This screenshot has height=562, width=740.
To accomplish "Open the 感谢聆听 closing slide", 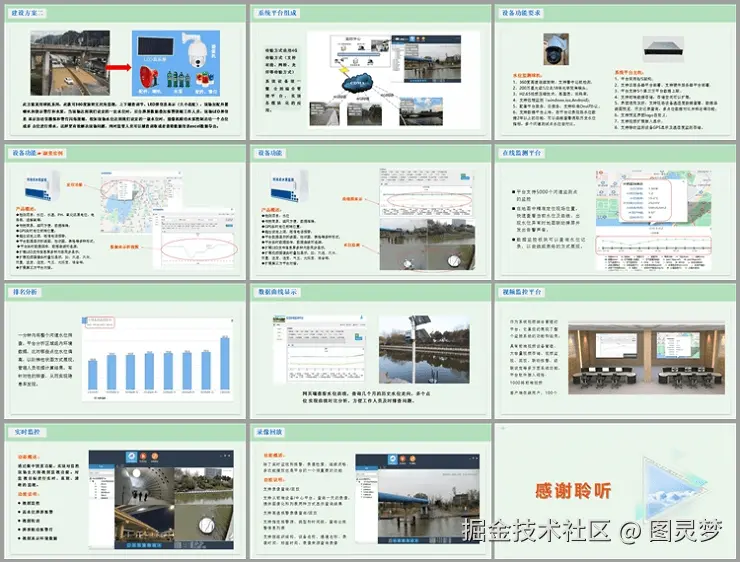I will (x=615, y=491).
